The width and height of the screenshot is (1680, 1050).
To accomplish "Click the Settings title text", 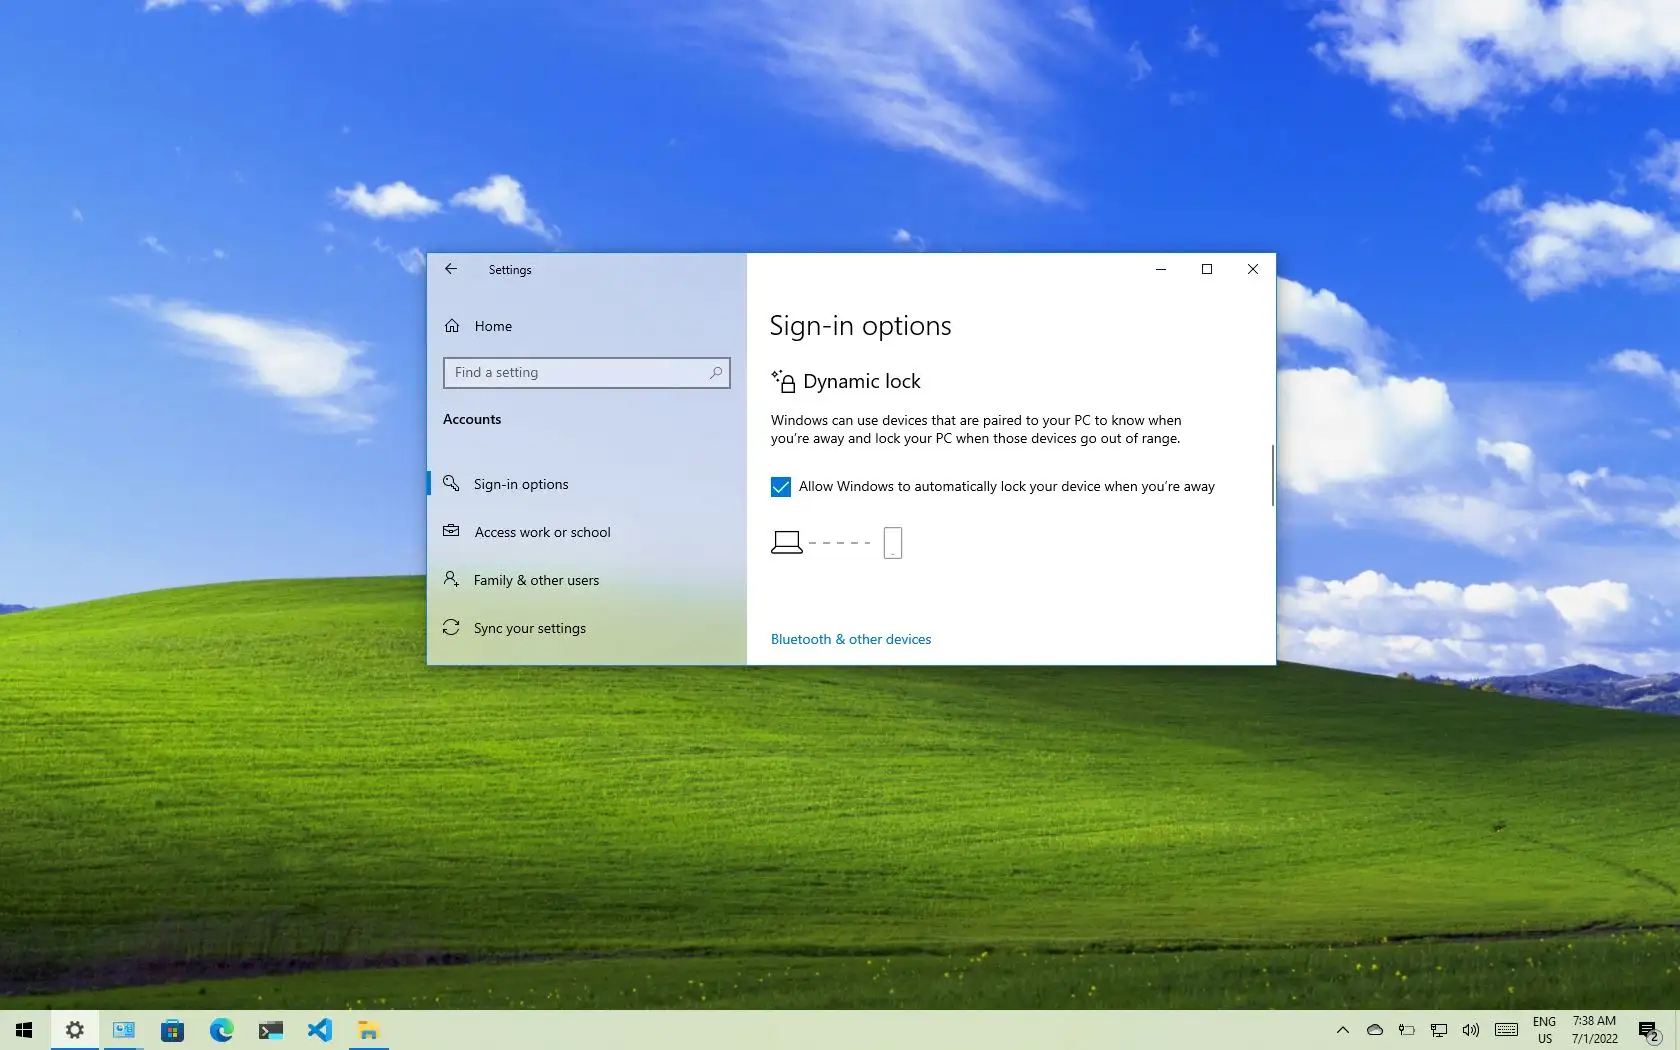I will (x=510, y=270).
